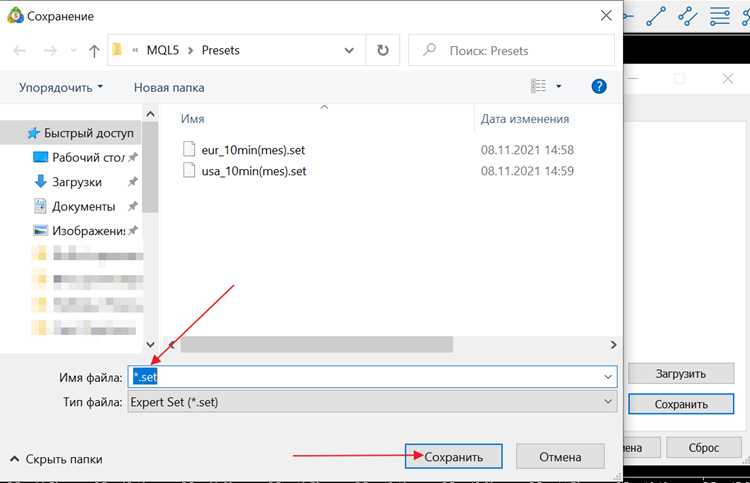Screen dimensions: 750x483
Task: Cancel the save dialog with Отмена
Action: 560,457
